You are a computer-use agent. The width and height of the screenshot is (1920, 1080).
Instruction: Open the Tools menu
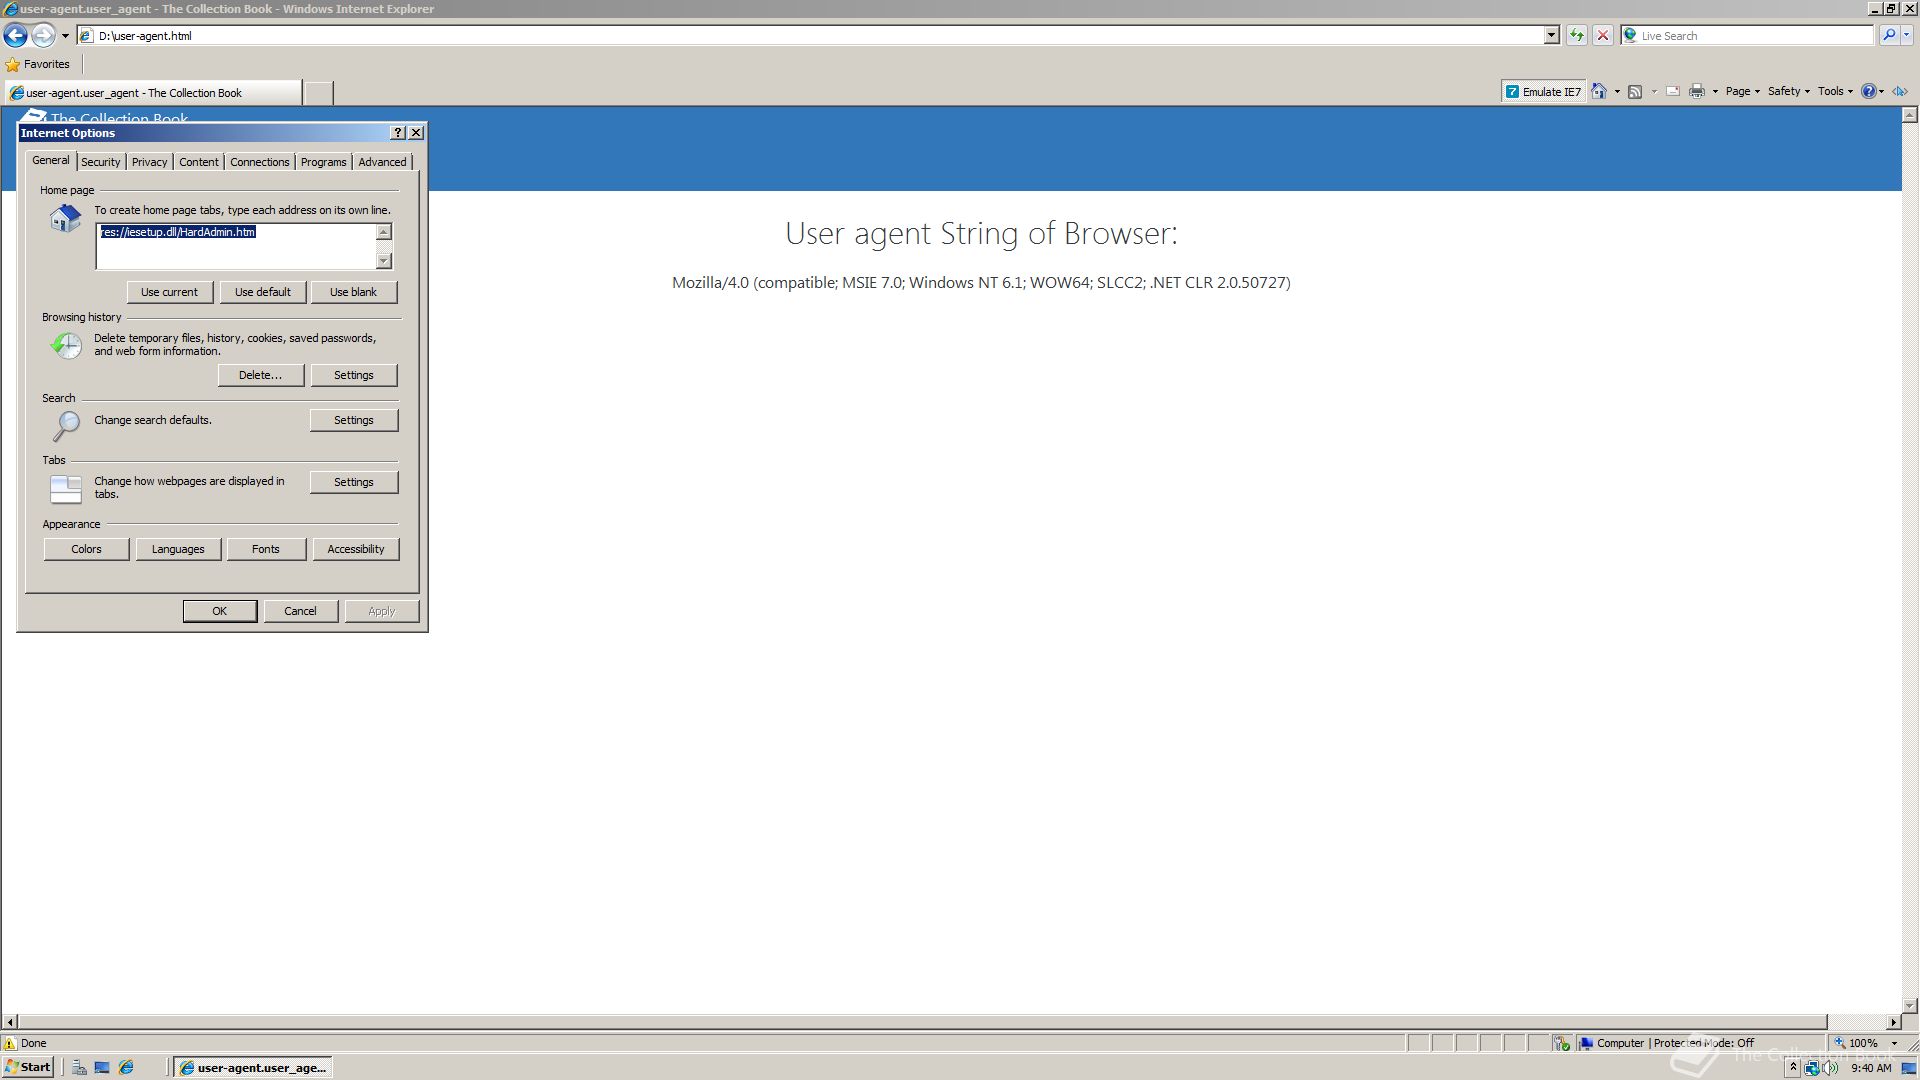[x=1835, y=92]
